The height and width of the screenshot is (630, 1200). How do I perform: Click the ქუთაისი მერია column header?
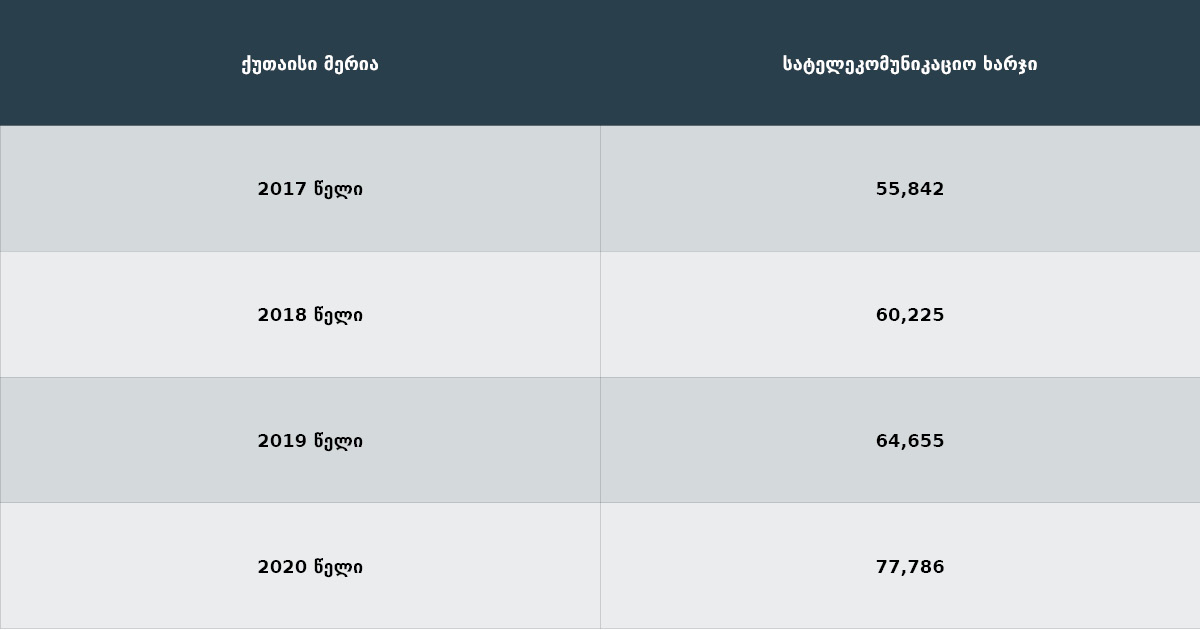310,64
